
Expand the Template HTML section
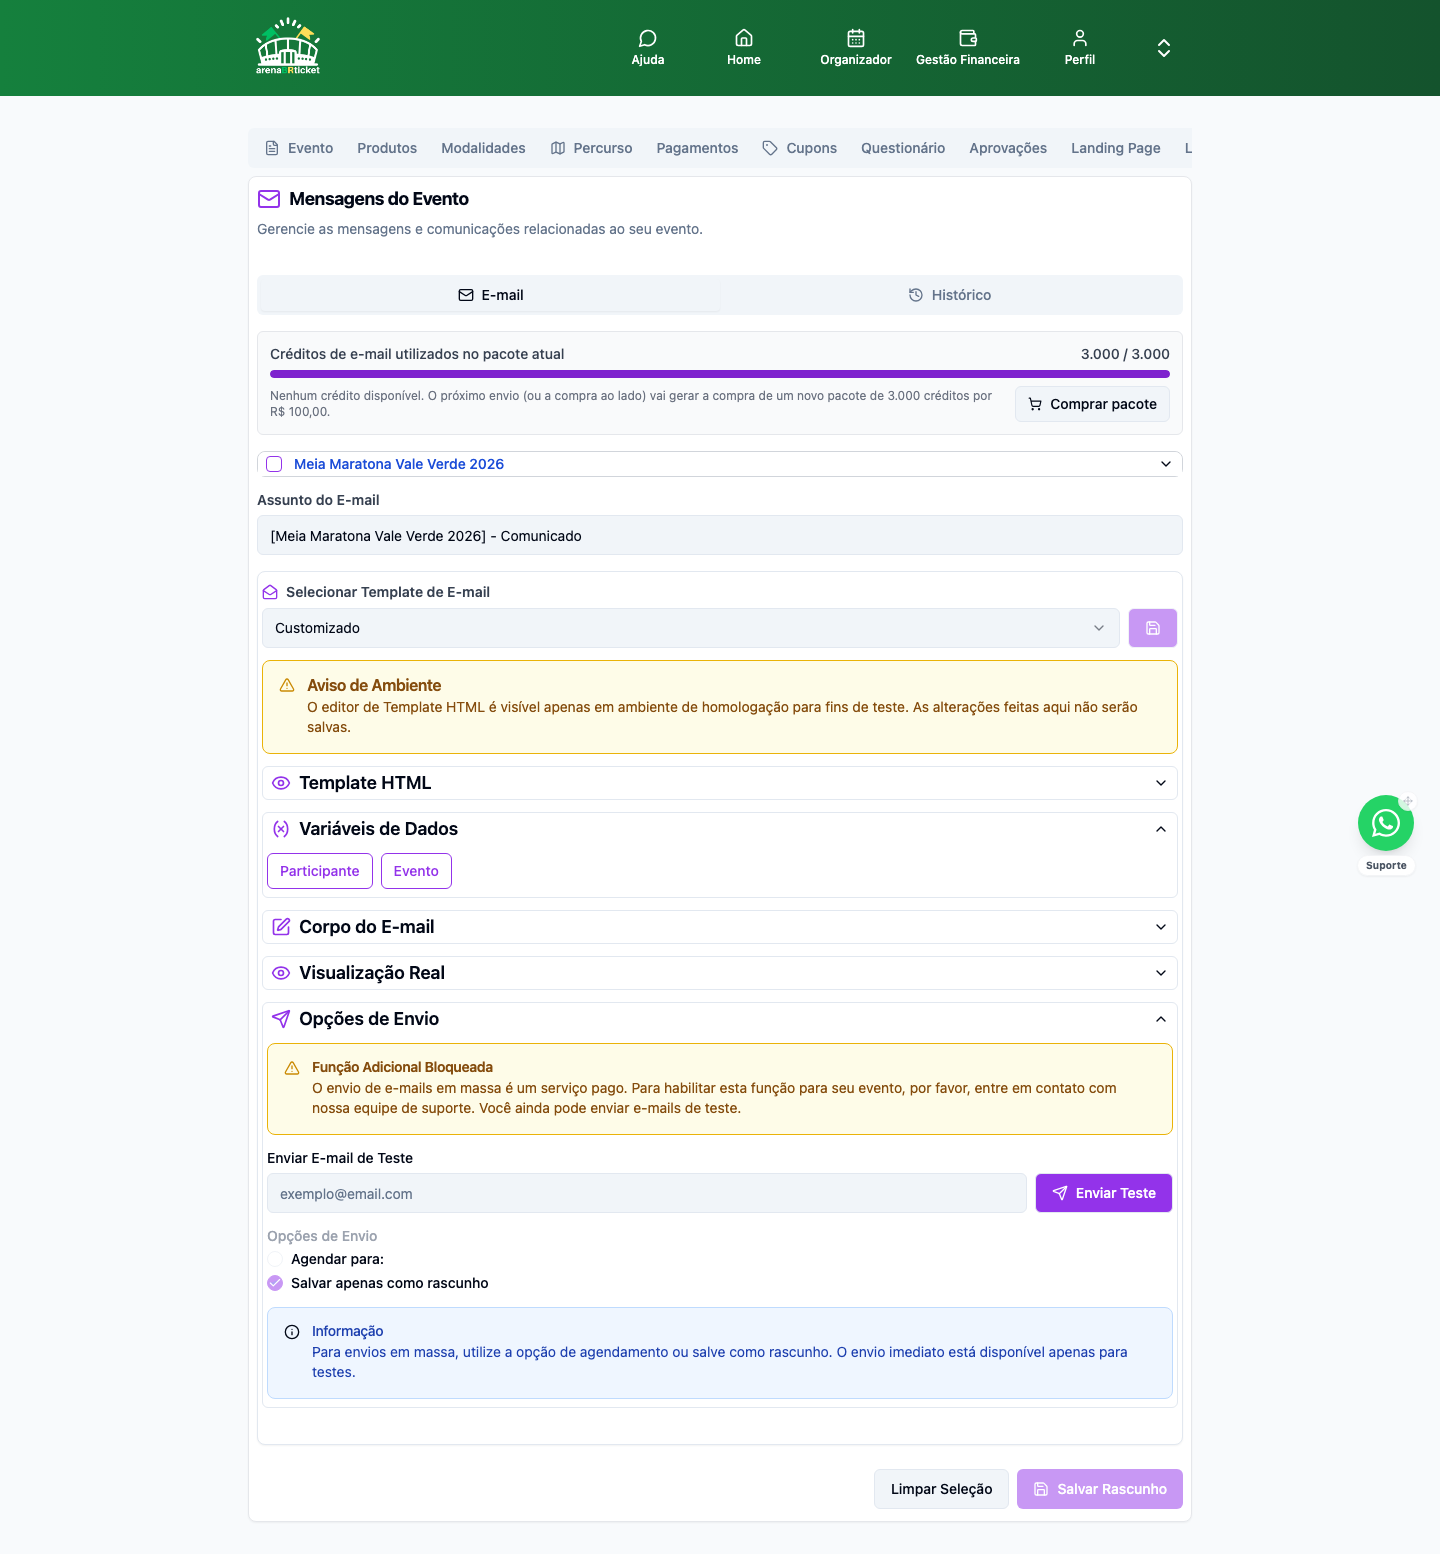(720, 783)
